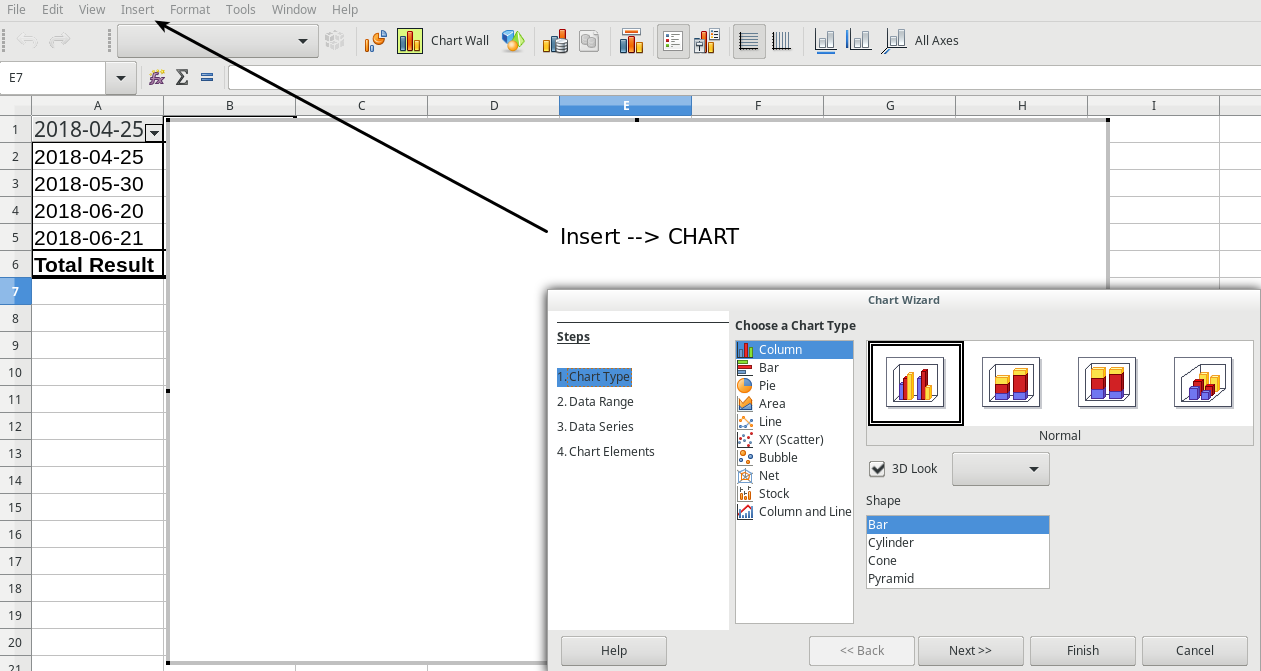Choose the Cylinder shape option
The image size is (1261, 671).
click(891, 542)
